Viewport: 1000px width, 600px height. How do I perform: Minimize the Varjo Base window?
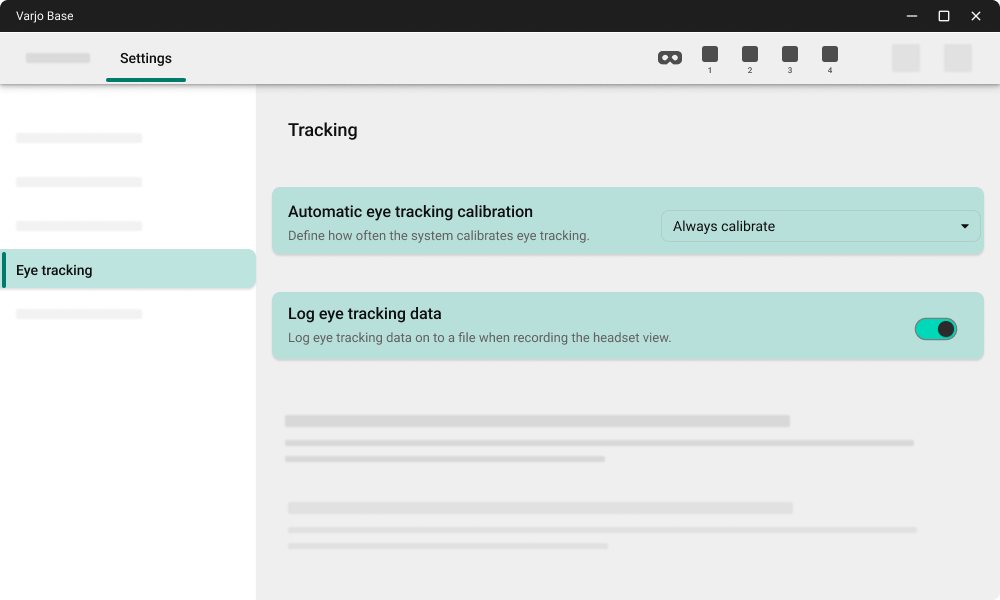[x=912, y=16]
